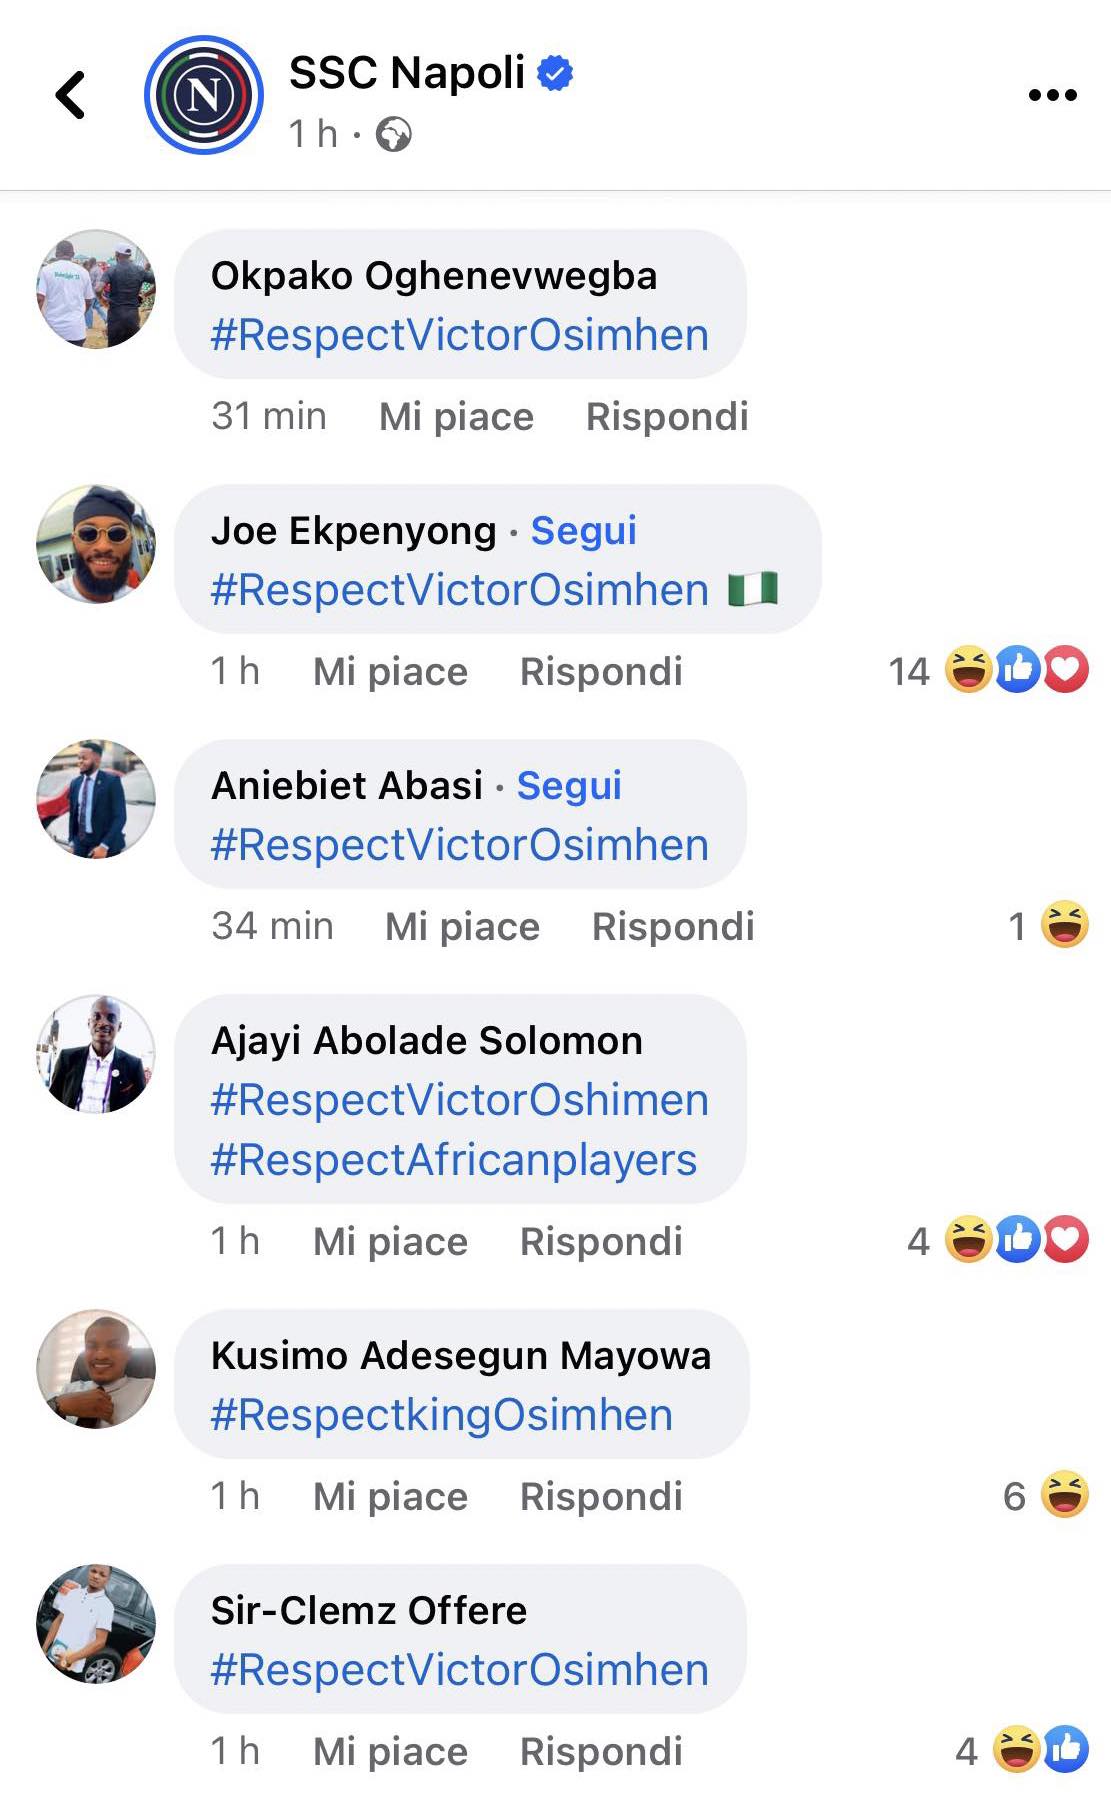Open the three-dot options menu
Screen dimensions: 1111x1818
(1052, 96)
